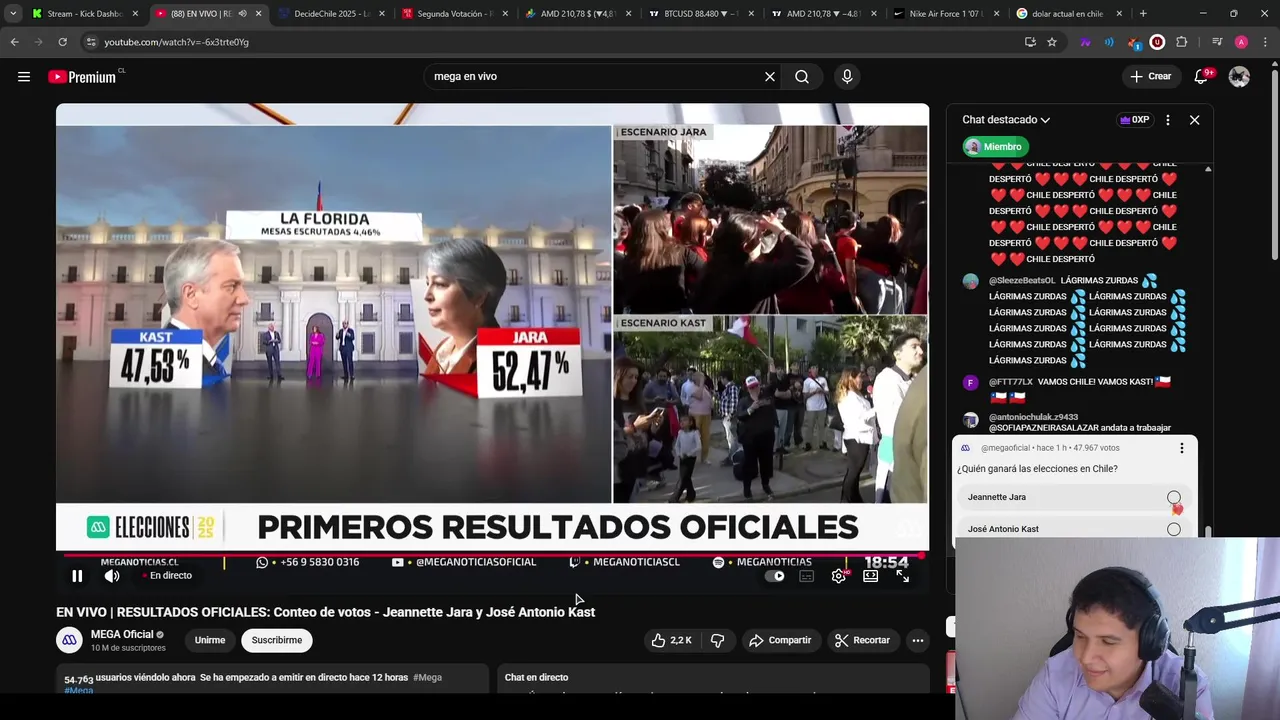Viewport: 1280px width, 720px height.
Task: Close the live chat panel
Action: 1194,120
